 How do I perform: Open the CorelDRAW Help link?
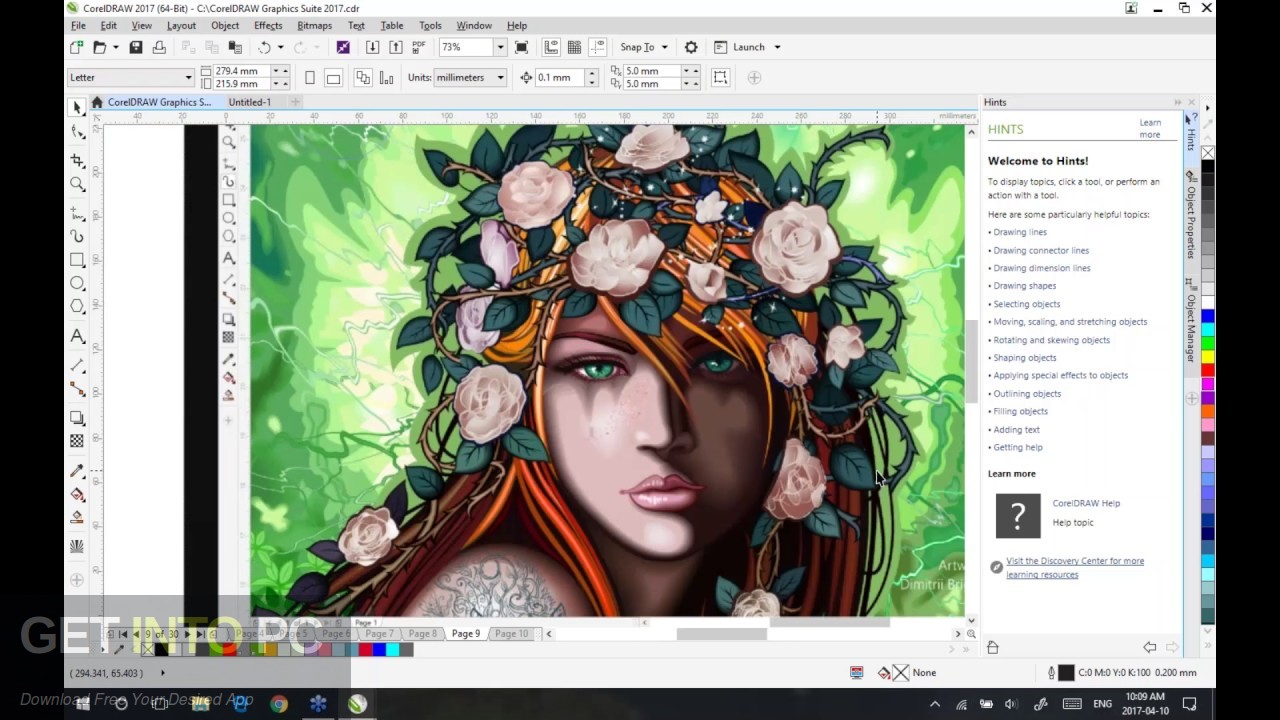coord(1086,504)
